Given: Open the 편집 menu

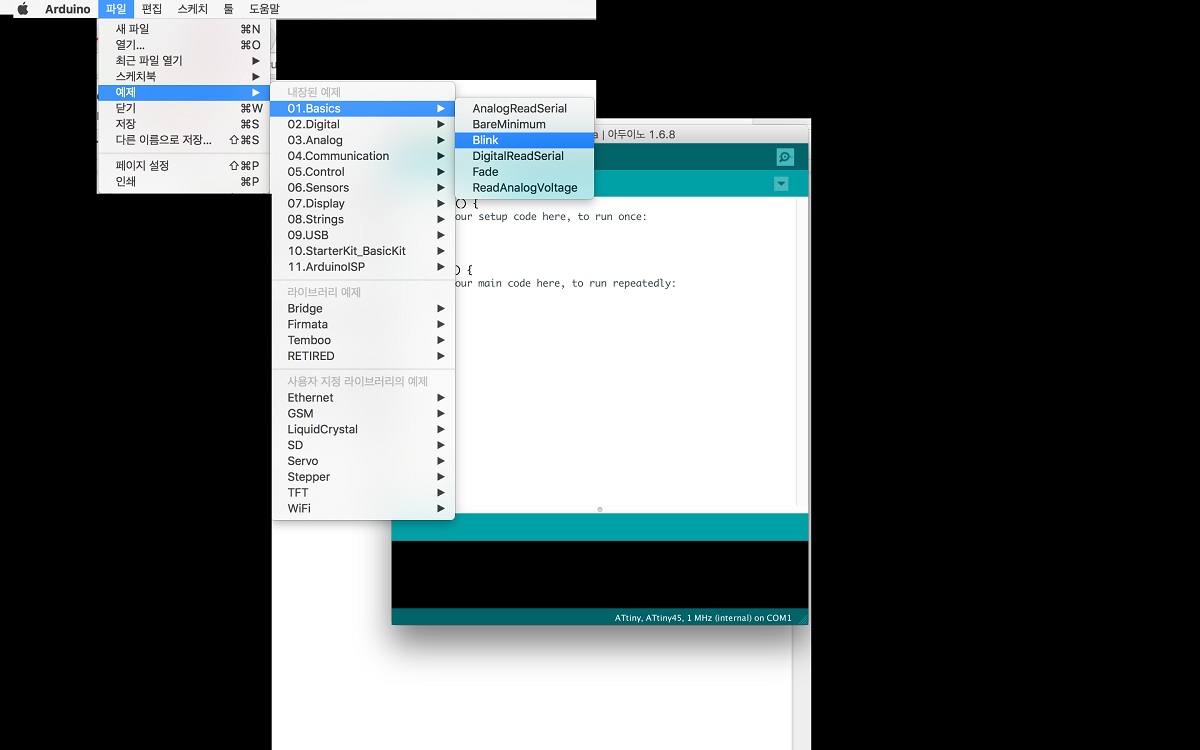Looking at the screenshot, I should pos(152,9).
